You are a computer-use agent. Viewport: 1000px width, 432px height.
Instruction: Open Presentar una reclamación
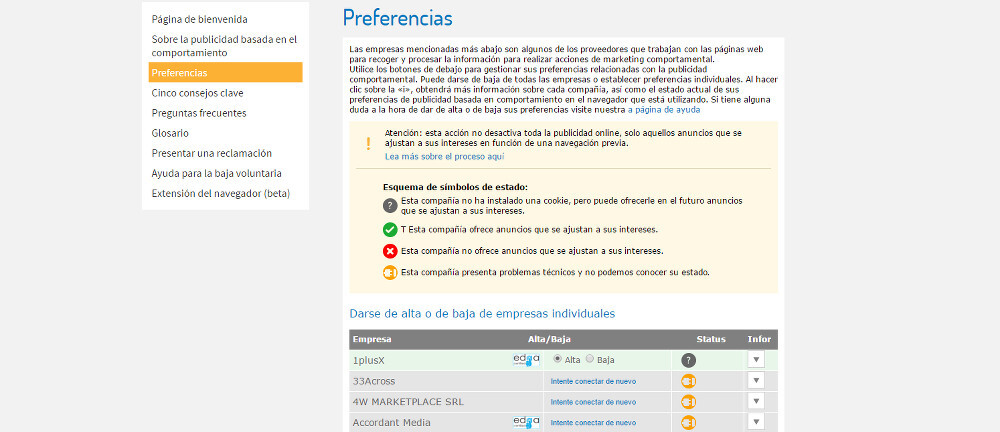click(x=212, y=154)
